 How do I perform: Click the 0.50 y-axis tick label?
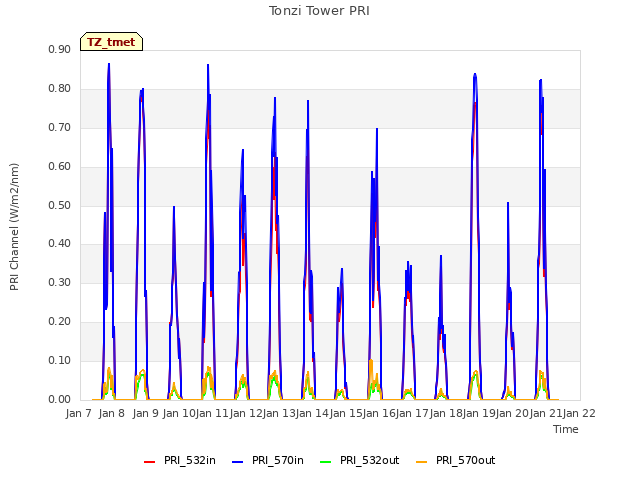60,205
